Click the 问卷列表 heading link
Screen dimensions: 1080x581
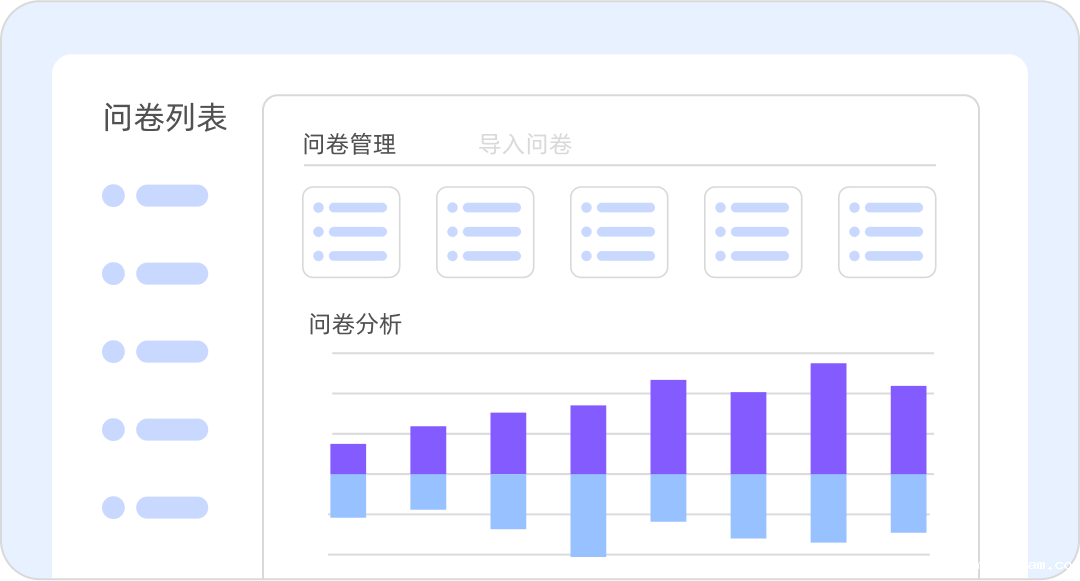click(x=166, y=118)
